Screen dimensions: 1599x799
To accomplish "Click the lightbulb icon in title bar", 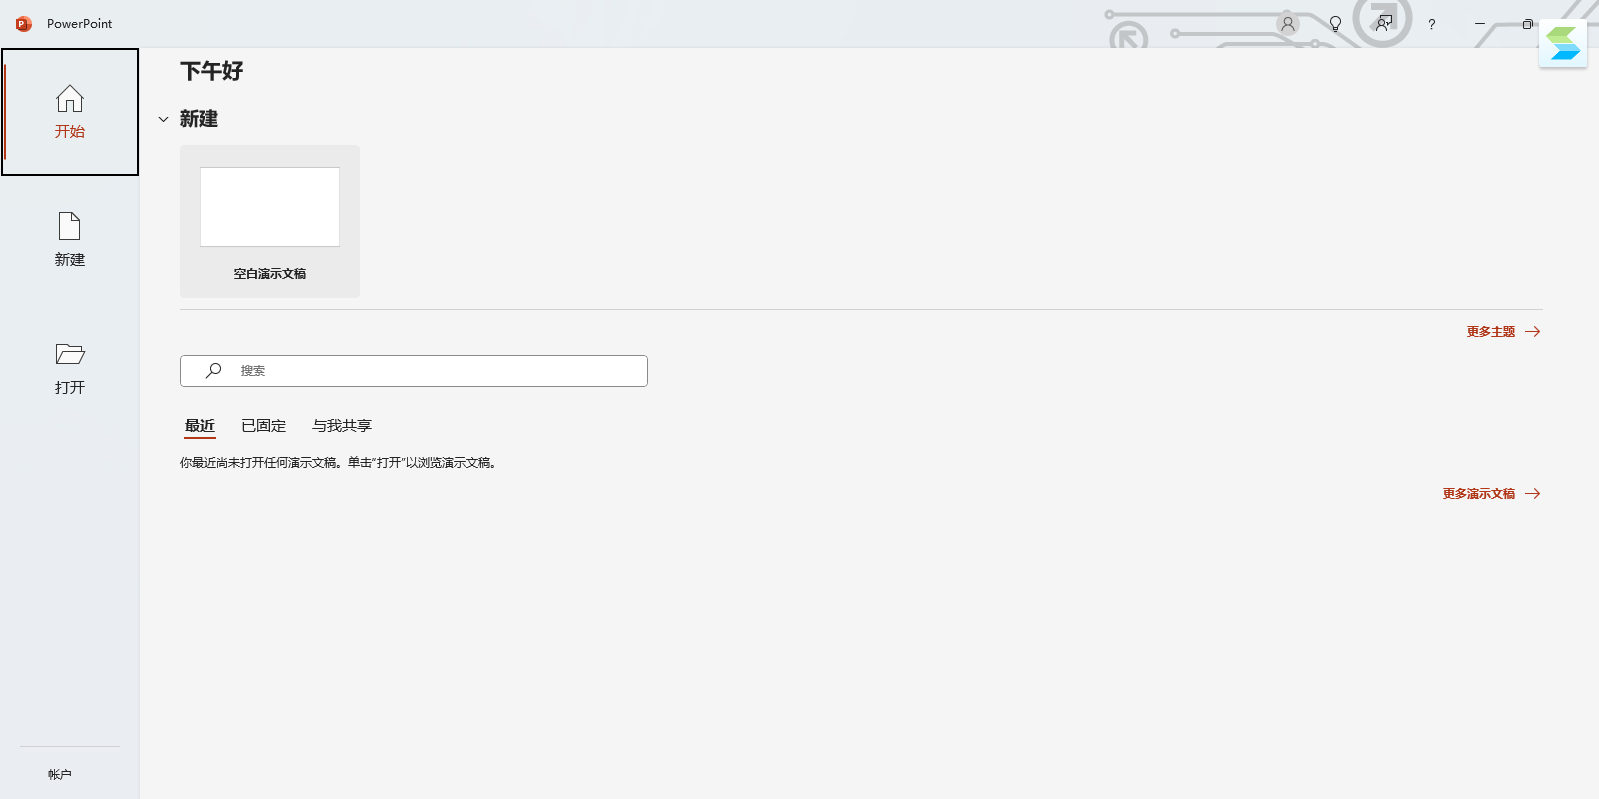I will (1335, 24).
